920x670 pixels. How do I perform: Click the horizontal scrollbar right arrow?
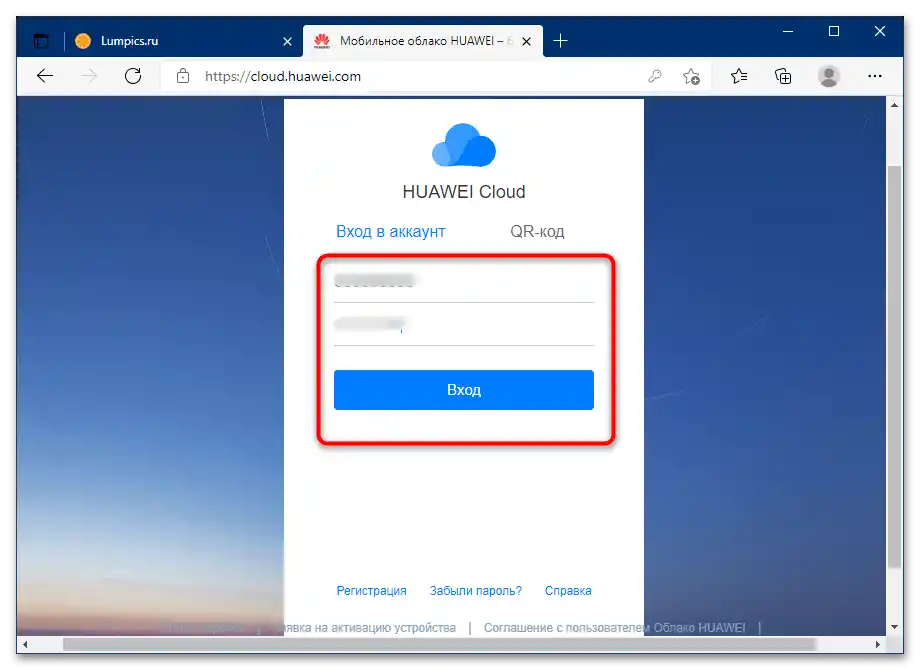coord(878,644)
